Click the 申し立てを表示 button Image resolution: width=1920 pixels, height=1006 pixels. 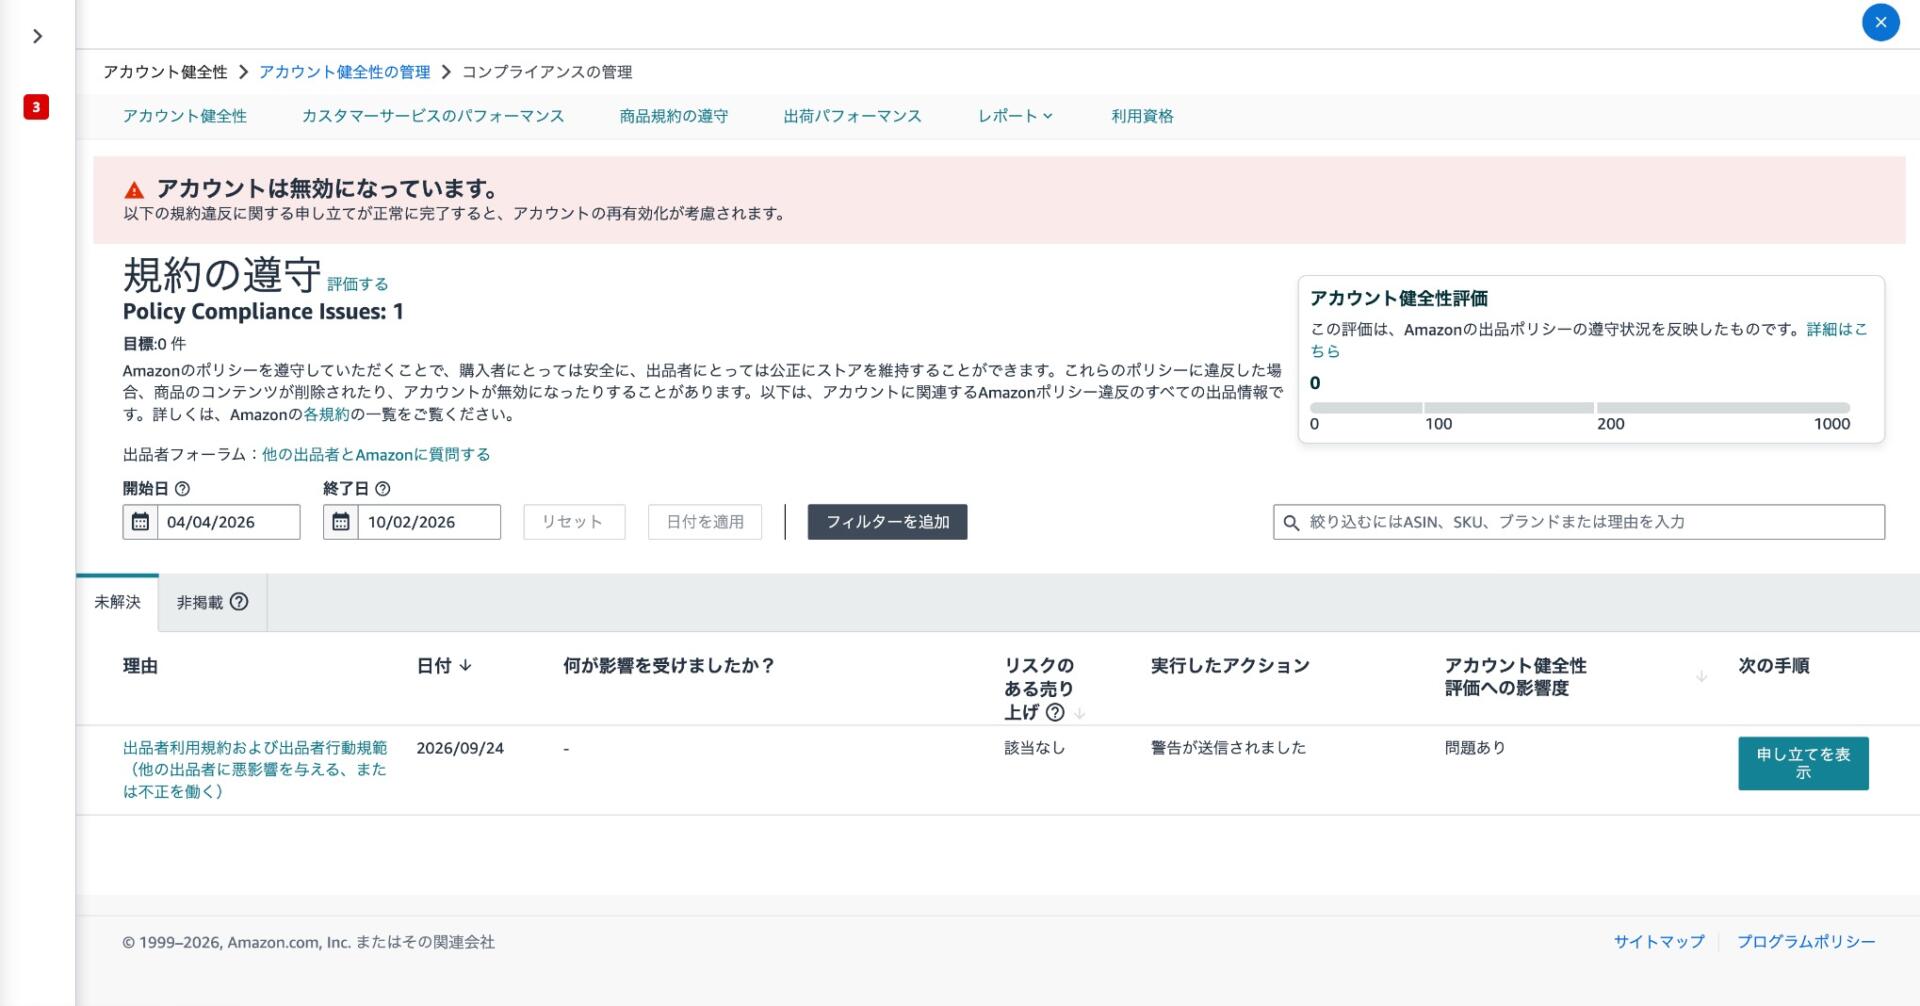[1803, 764]
